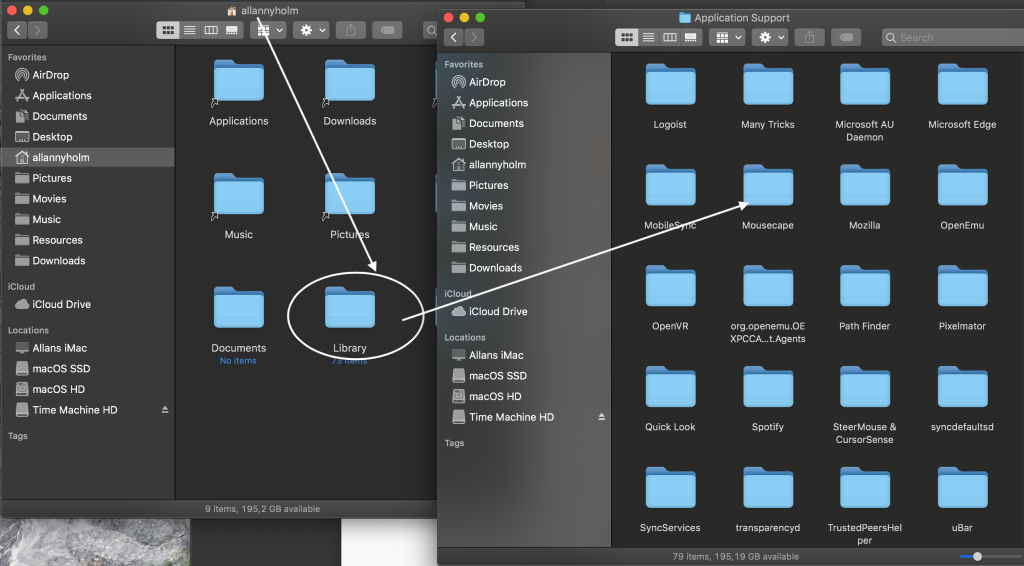Viewport: 1024px width, 566px height.
Task: Open the OpenEmu folder
Action: click(963, 185)
